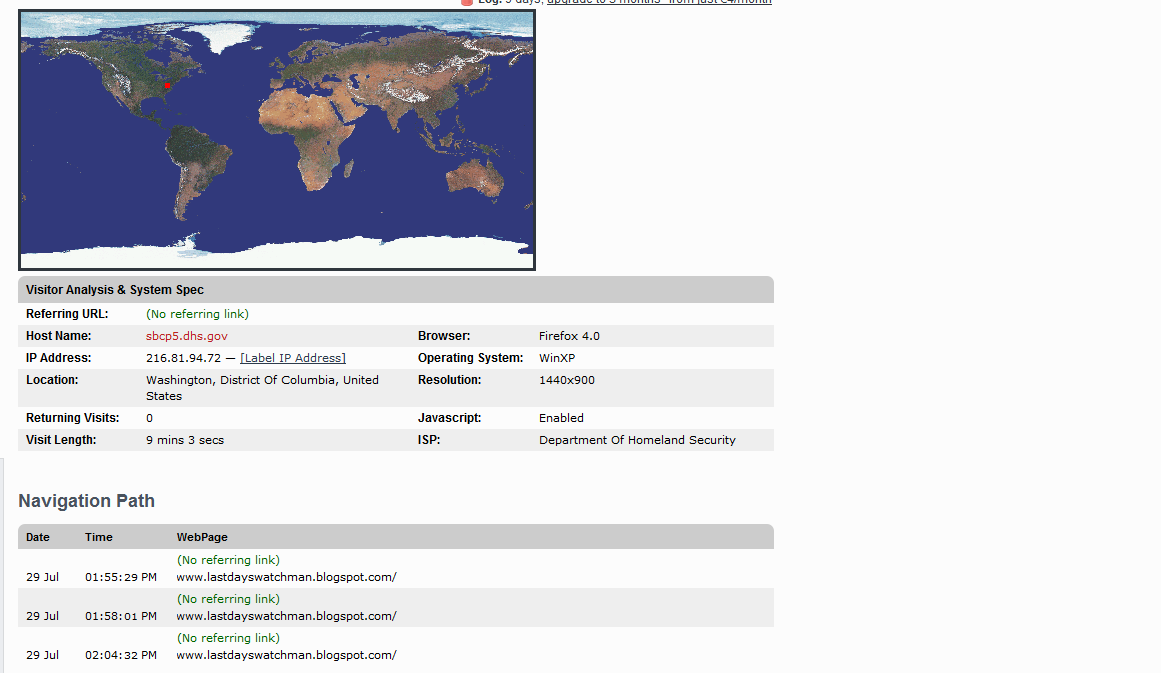Click the WebPage column header

coord(202,538)
